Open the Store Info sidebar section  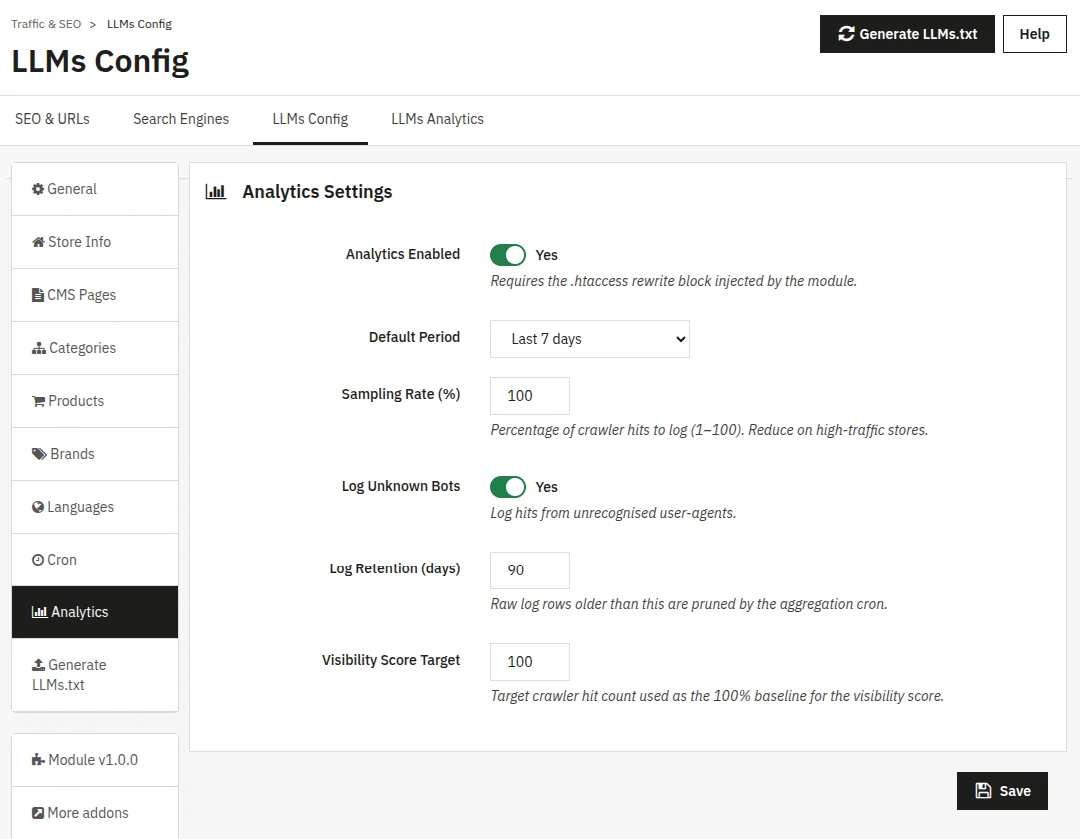[95, 242]
